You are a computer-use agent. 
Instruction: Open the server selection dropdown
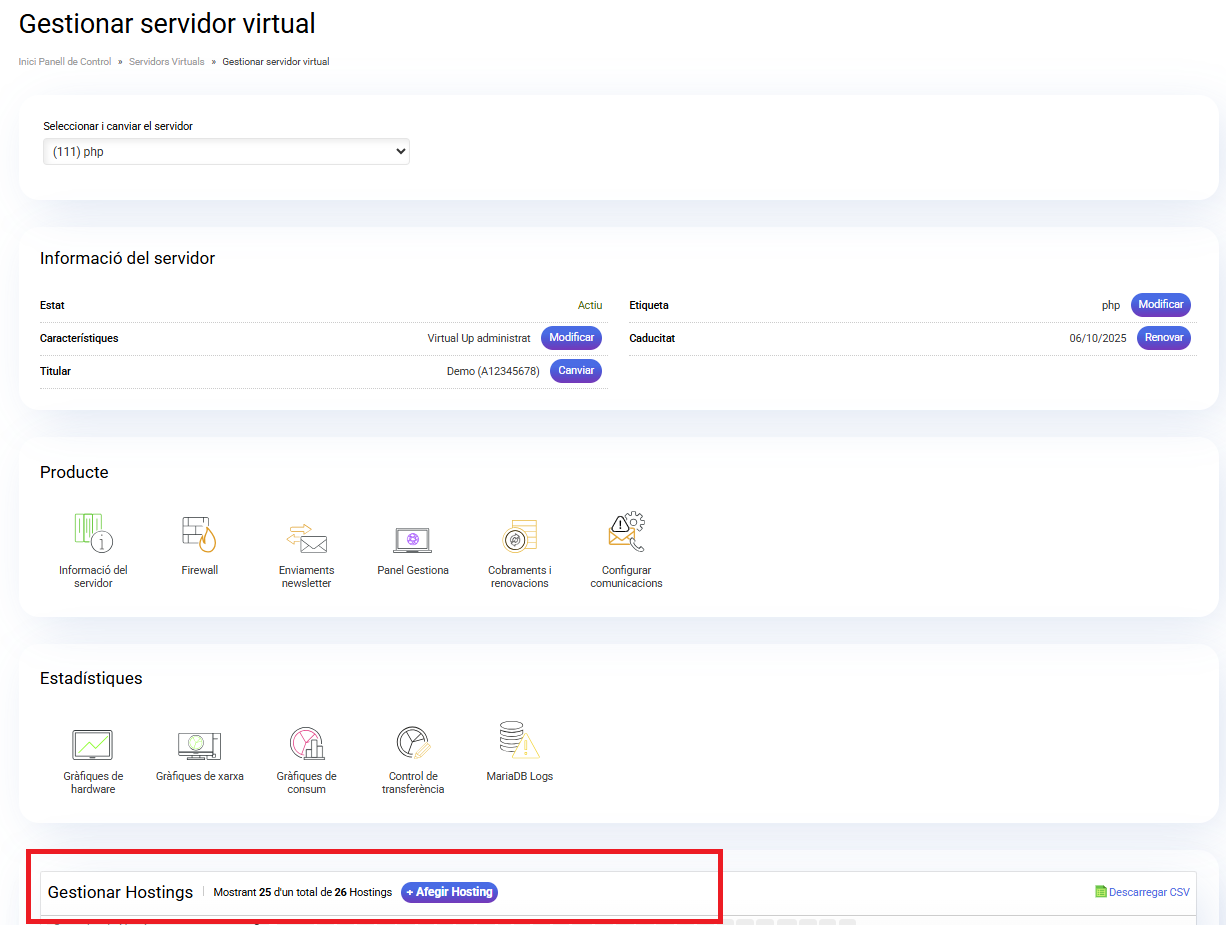pos(226,152)
